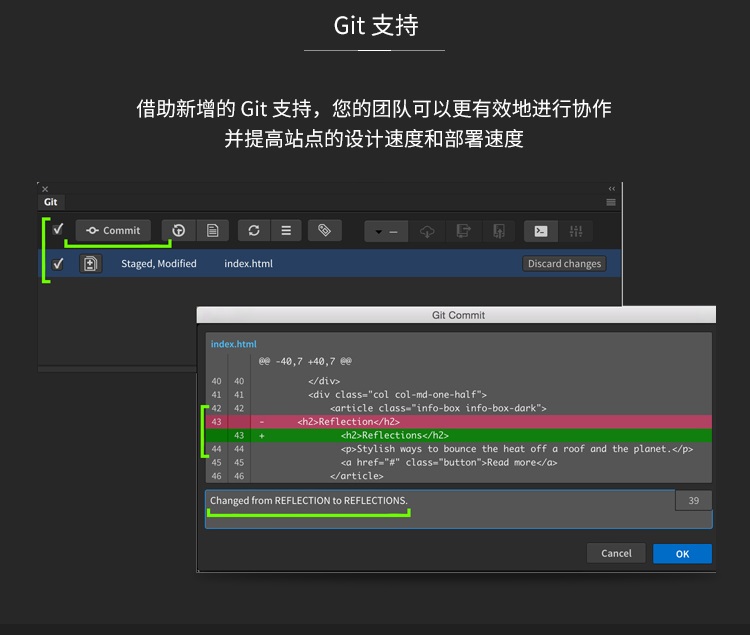The width and height of the screenshot is (750, 635).
Task: Click the Commit button in the Git panel
Action: (113, 230)
